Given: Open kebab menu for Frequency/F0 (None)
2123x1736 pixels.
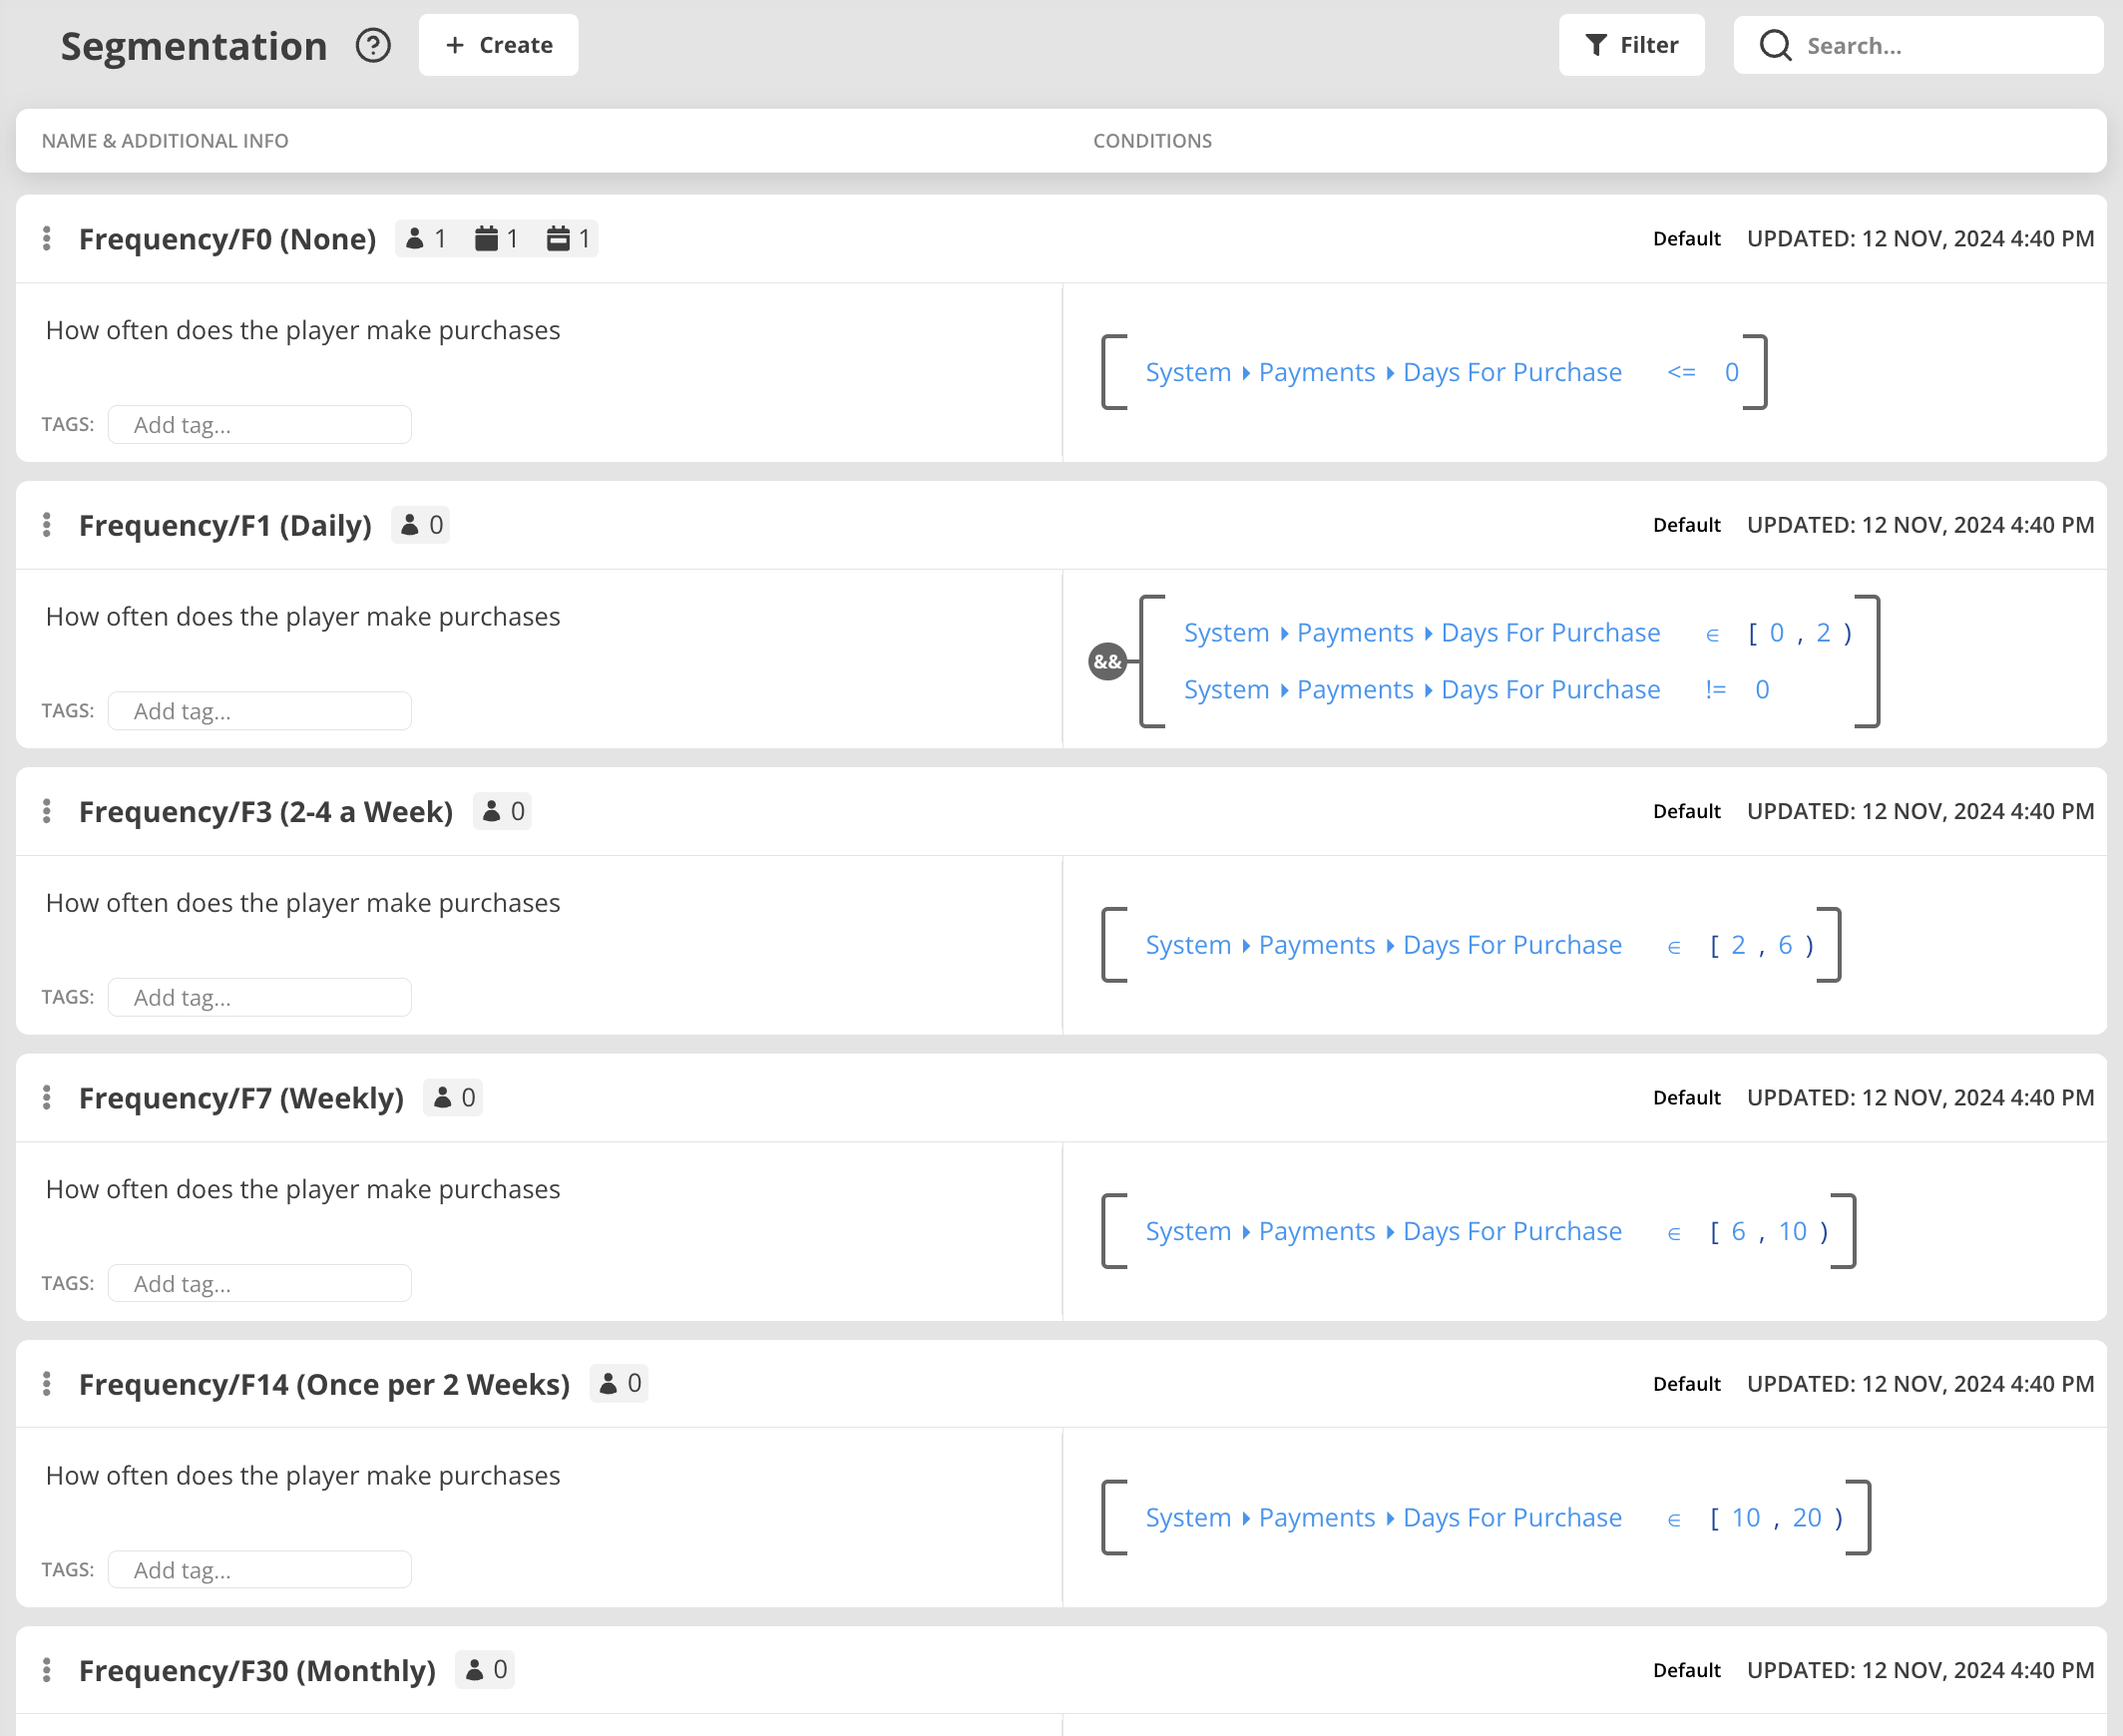Looking at the screenshot, I should click(x=47, y=239).
